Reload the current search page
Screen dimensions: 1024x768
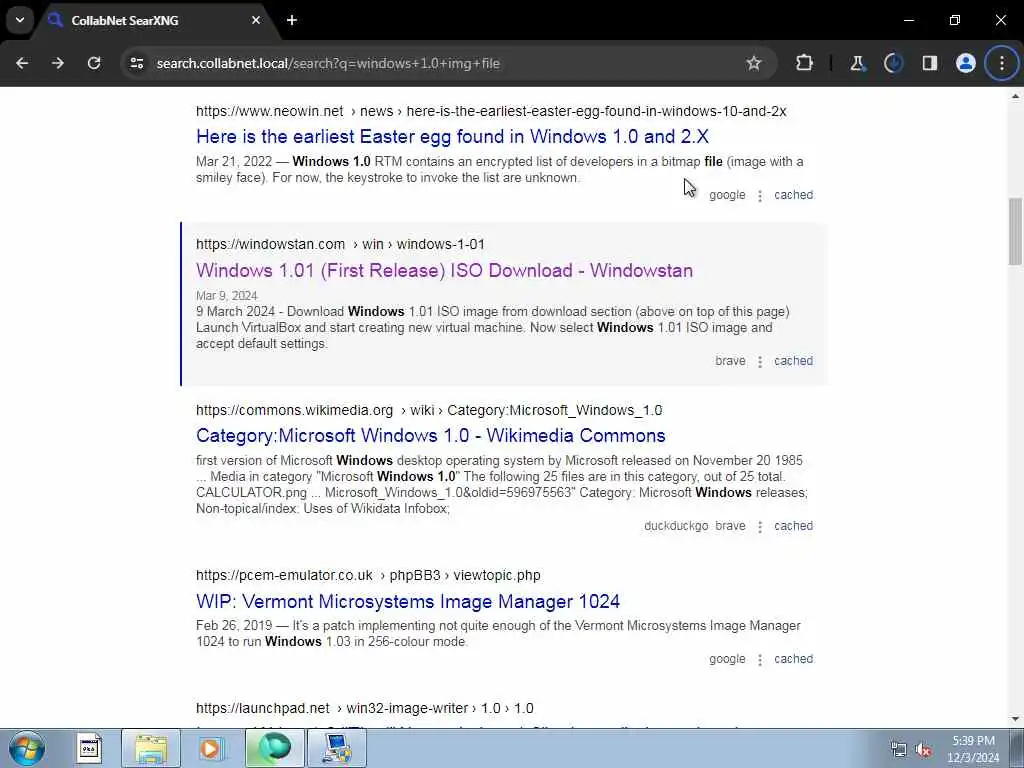[x=94, y=63]
